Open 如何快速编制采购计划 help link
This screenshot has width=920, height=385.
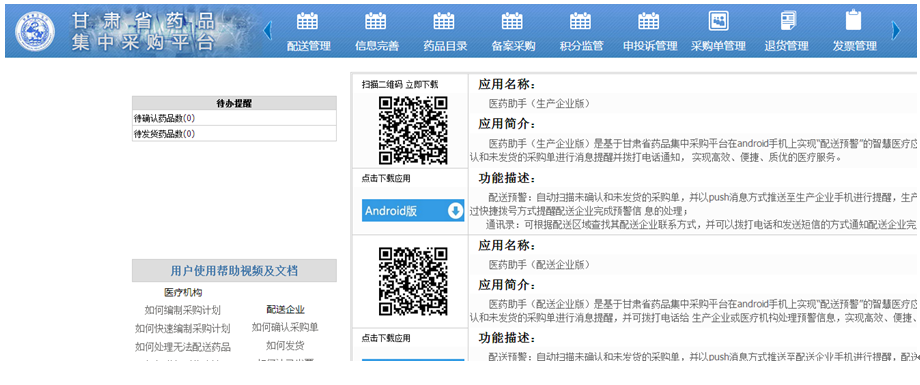pyautogui.click(x=182, y=329)
